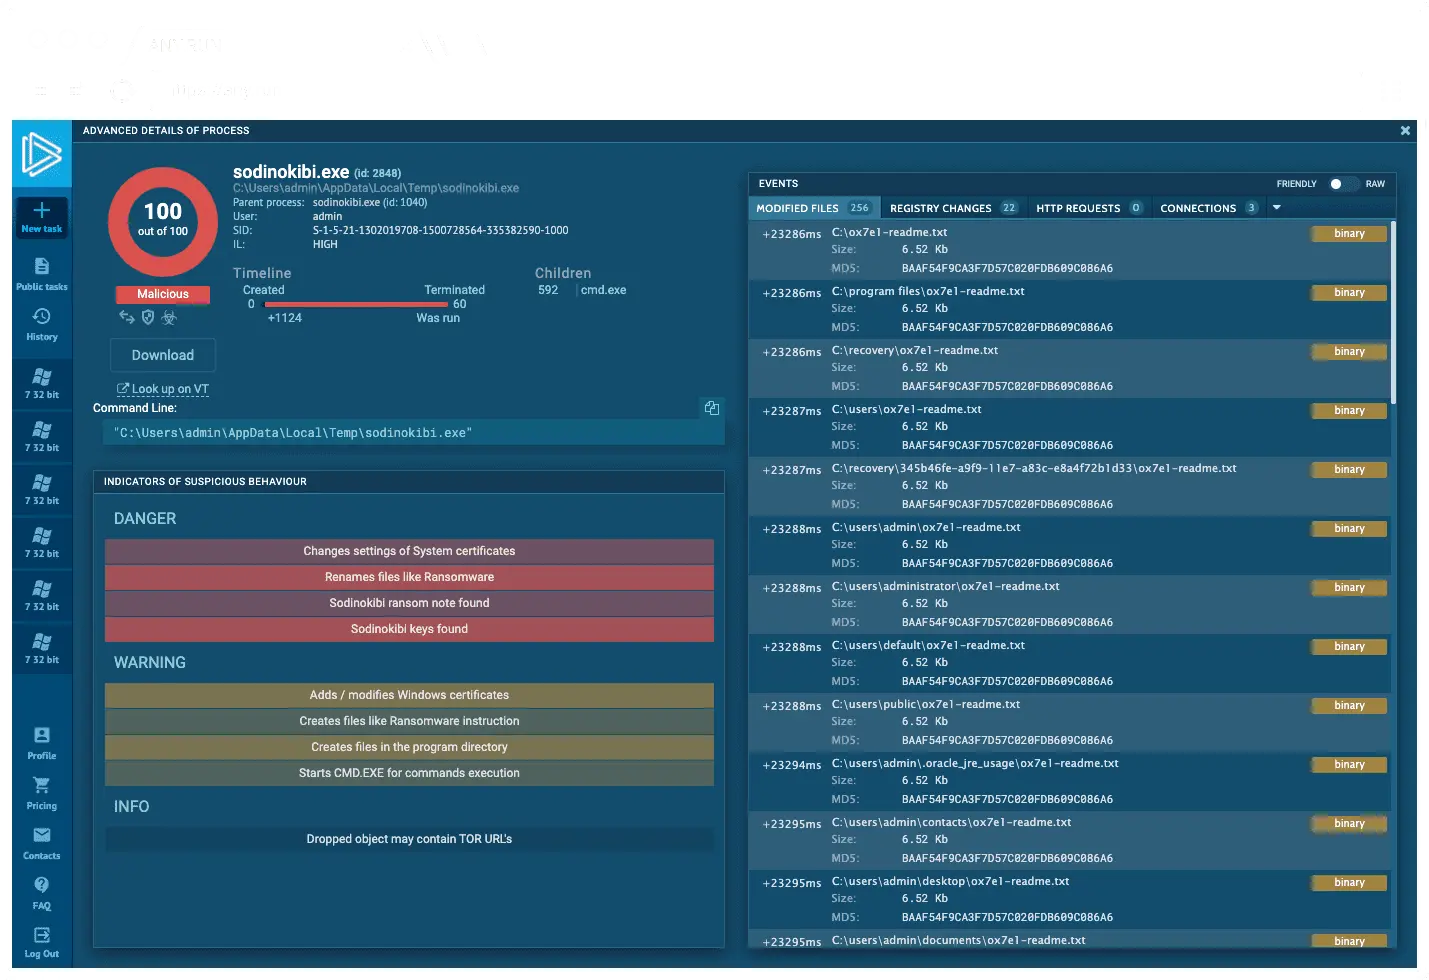Click the red process timeline bar
This screenshot has width=1429, height=980.
click(355, 304)
